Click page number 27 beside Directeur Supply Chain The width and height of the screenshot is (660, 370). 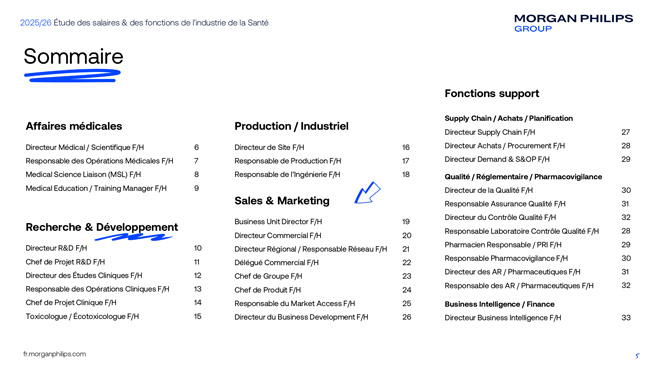(626, 132)
